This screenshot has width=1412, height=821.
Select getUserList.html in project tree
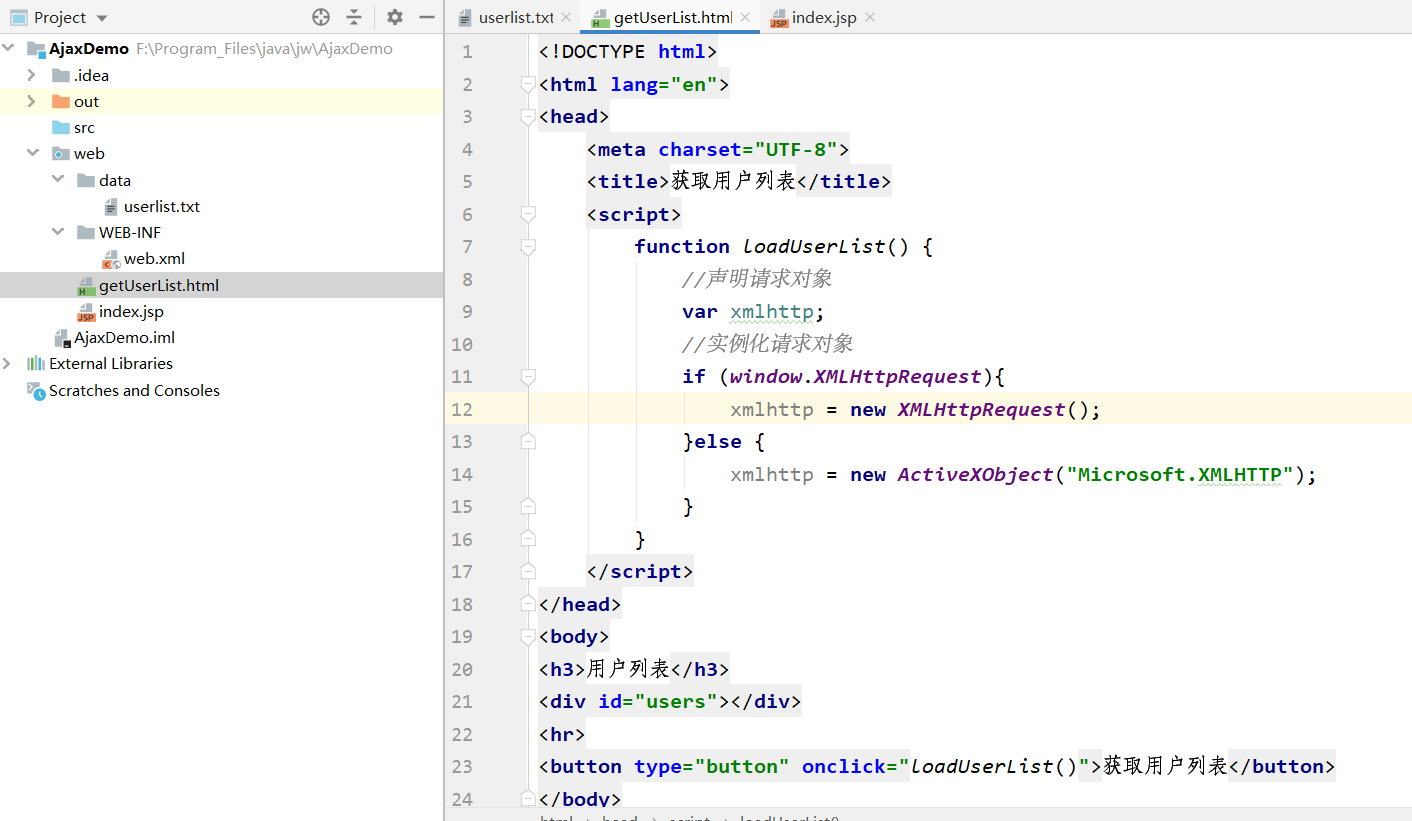[159, 285]
